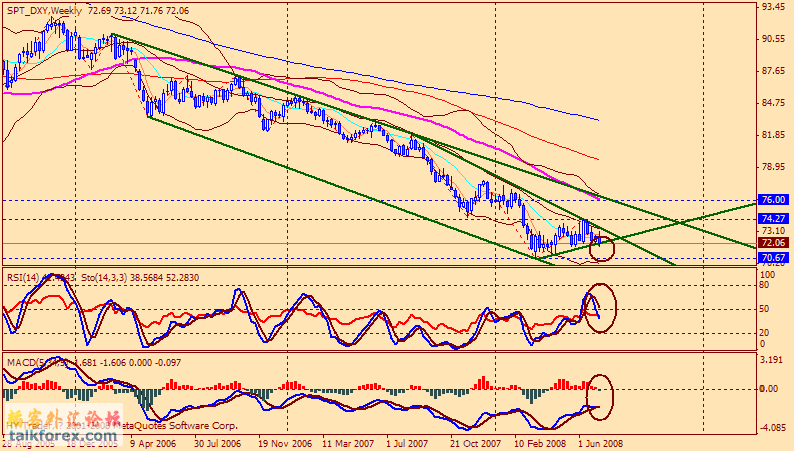This screenshot has height=451, width=794.
Task: Click the 84.75 price axis value
Action: pos(773,103)
